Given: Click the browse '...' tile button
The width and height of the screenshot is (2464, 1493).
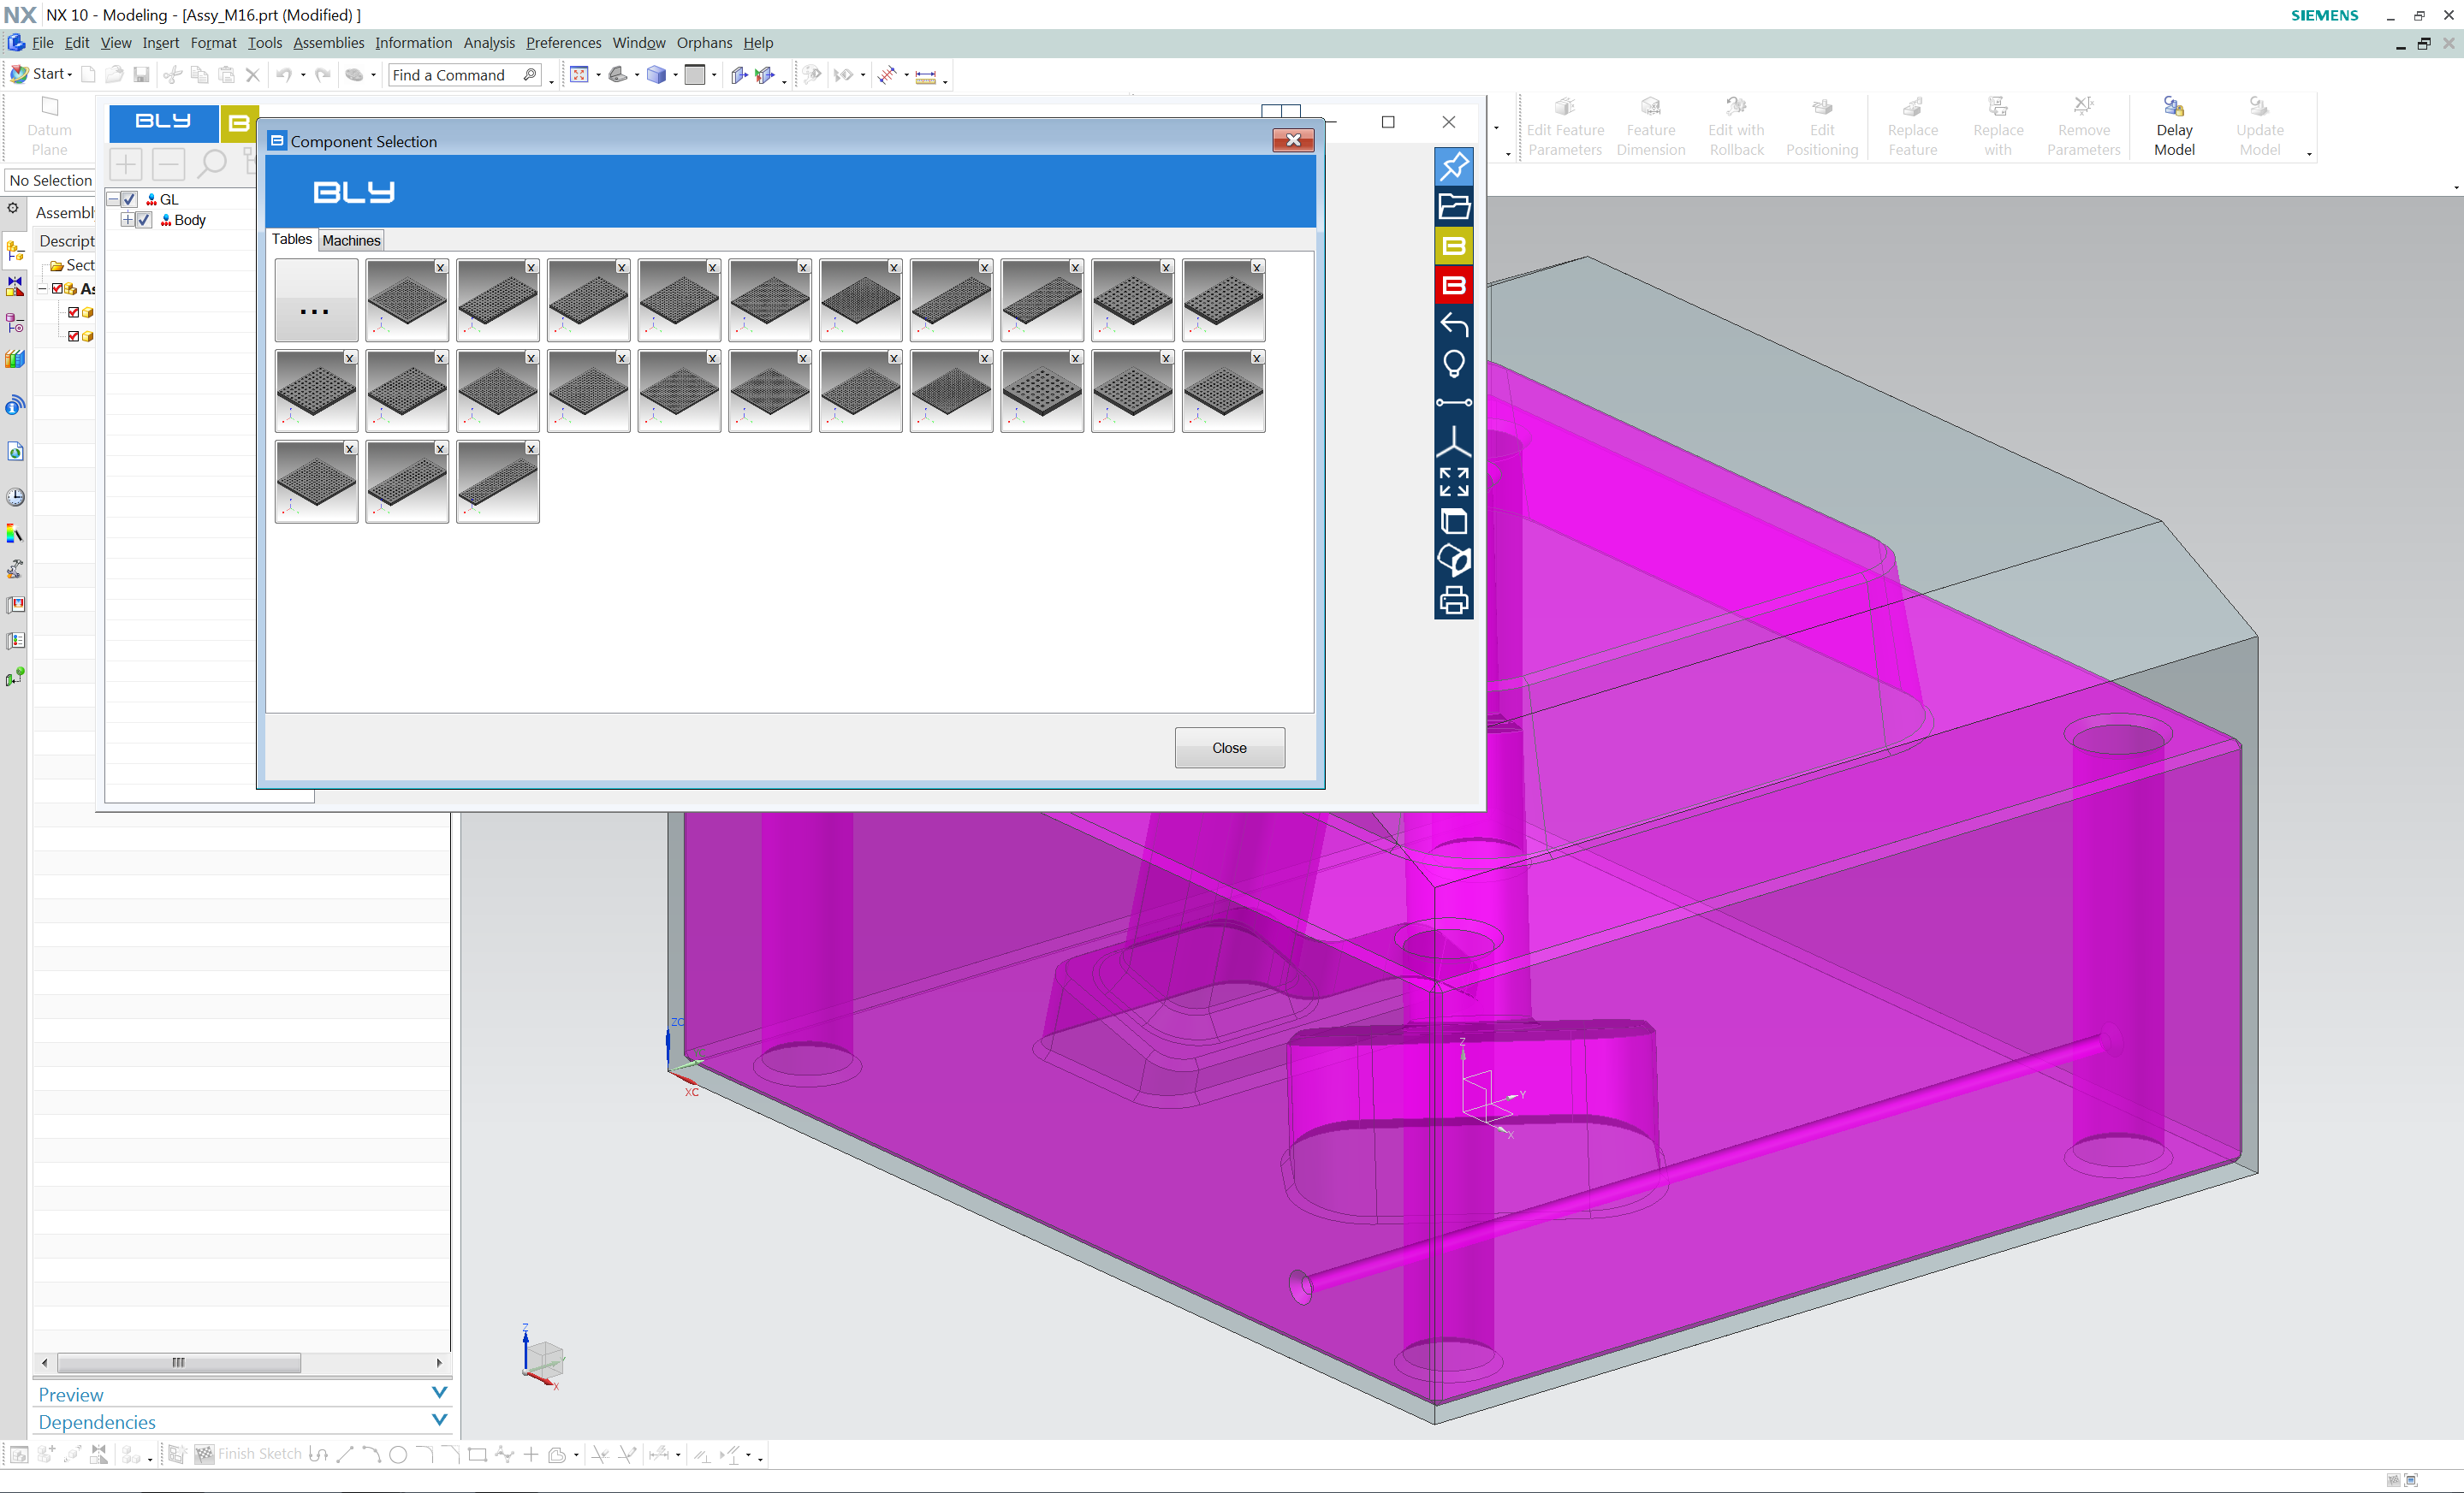Looking at the screenshot, I should tap(316, 301).
